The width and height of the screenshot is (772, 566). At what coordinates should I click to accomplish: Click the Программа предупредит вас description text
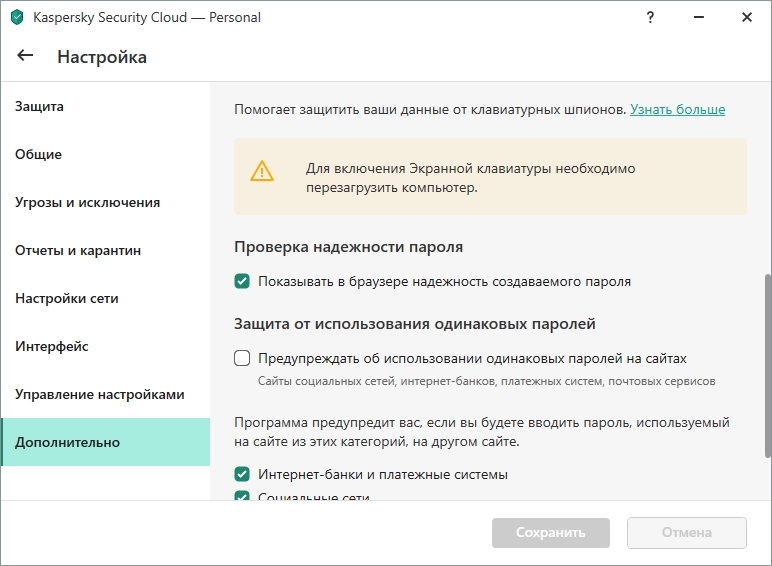tap(482, 432)
